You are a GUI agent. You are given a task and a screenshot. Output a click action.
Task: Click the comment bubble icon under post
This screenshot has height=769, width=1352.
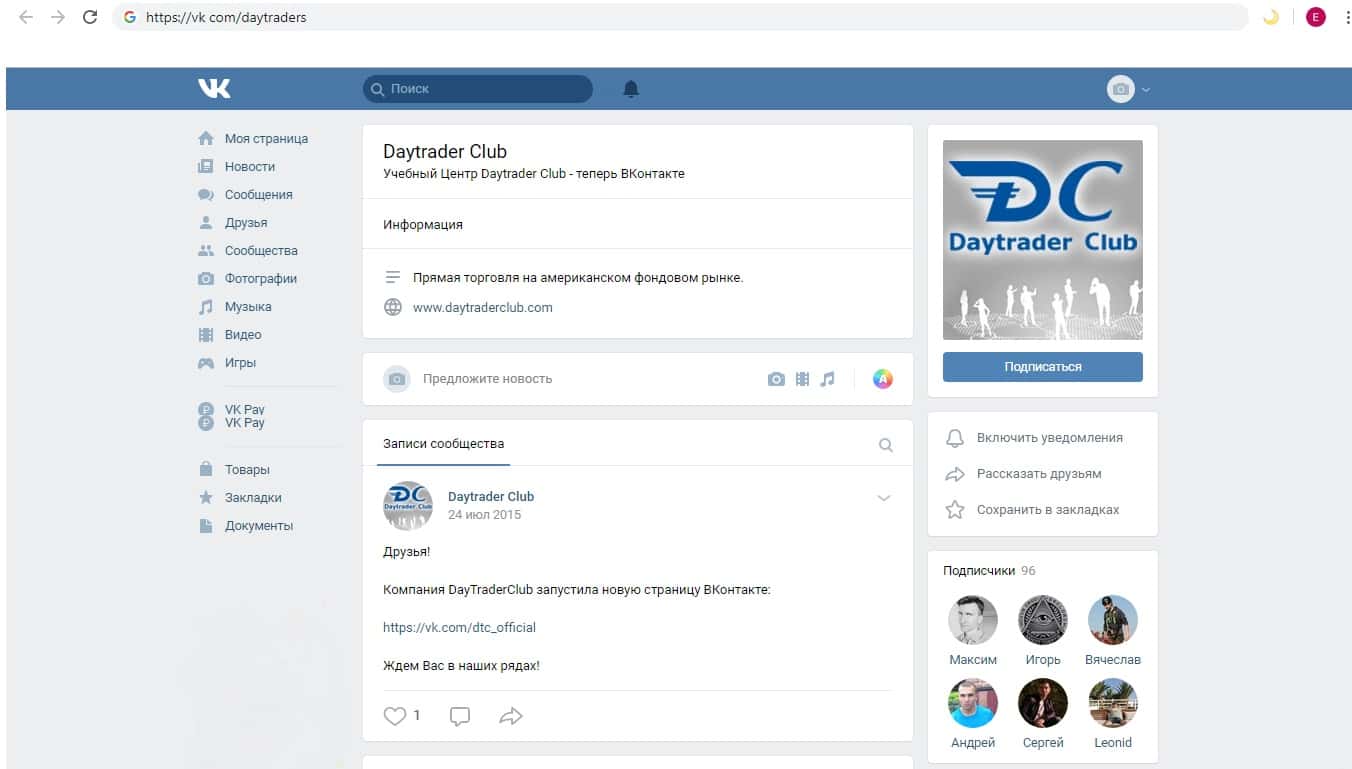coord(460,716)
